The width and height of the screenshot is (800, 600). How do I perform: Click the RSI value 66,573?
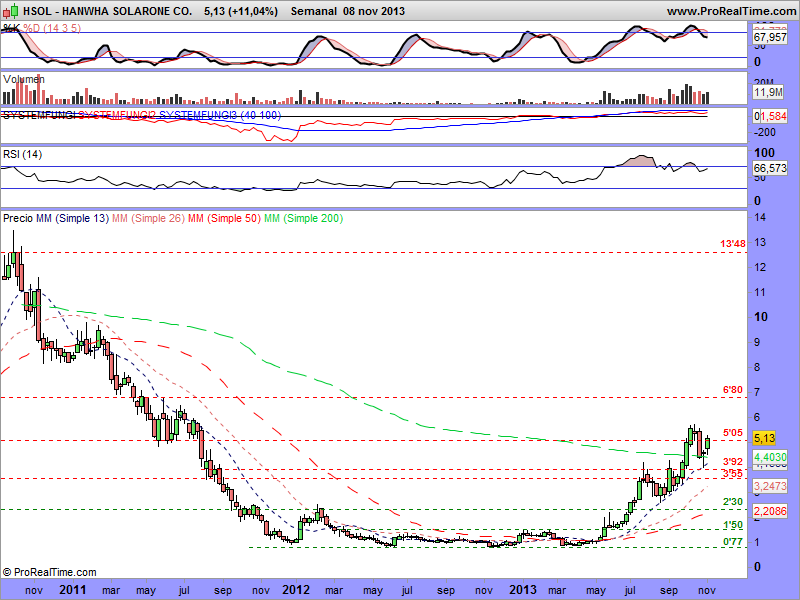point(770,168)
